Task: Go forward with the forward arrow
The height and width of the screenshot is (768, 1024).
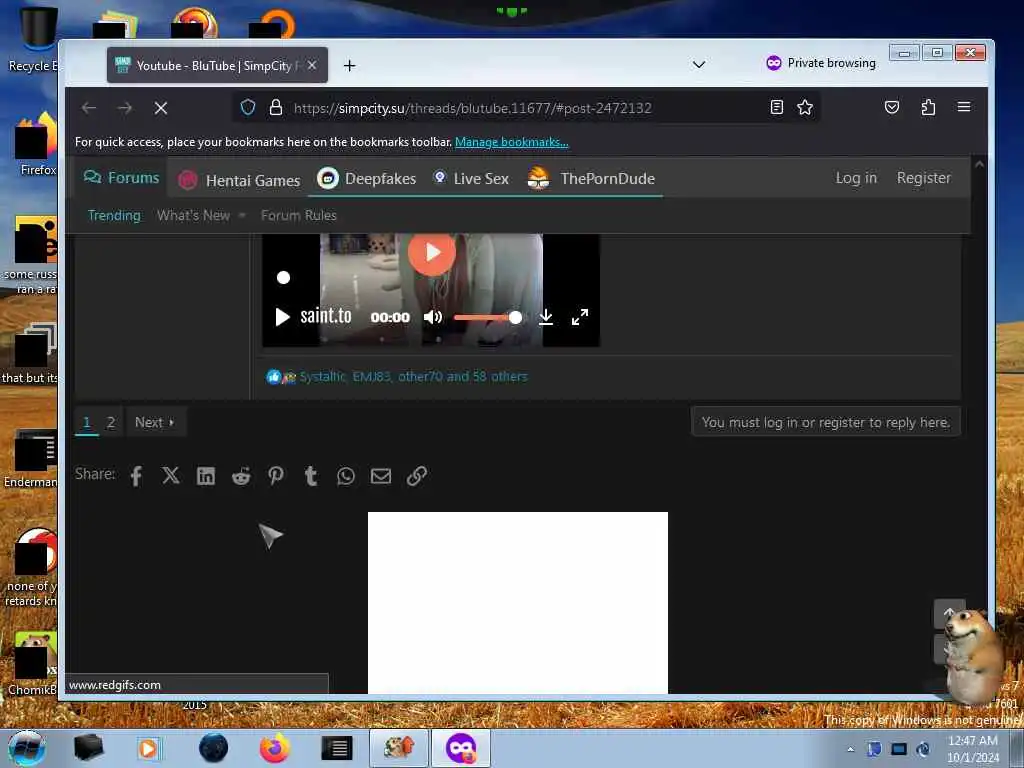Action: [125, 108]
